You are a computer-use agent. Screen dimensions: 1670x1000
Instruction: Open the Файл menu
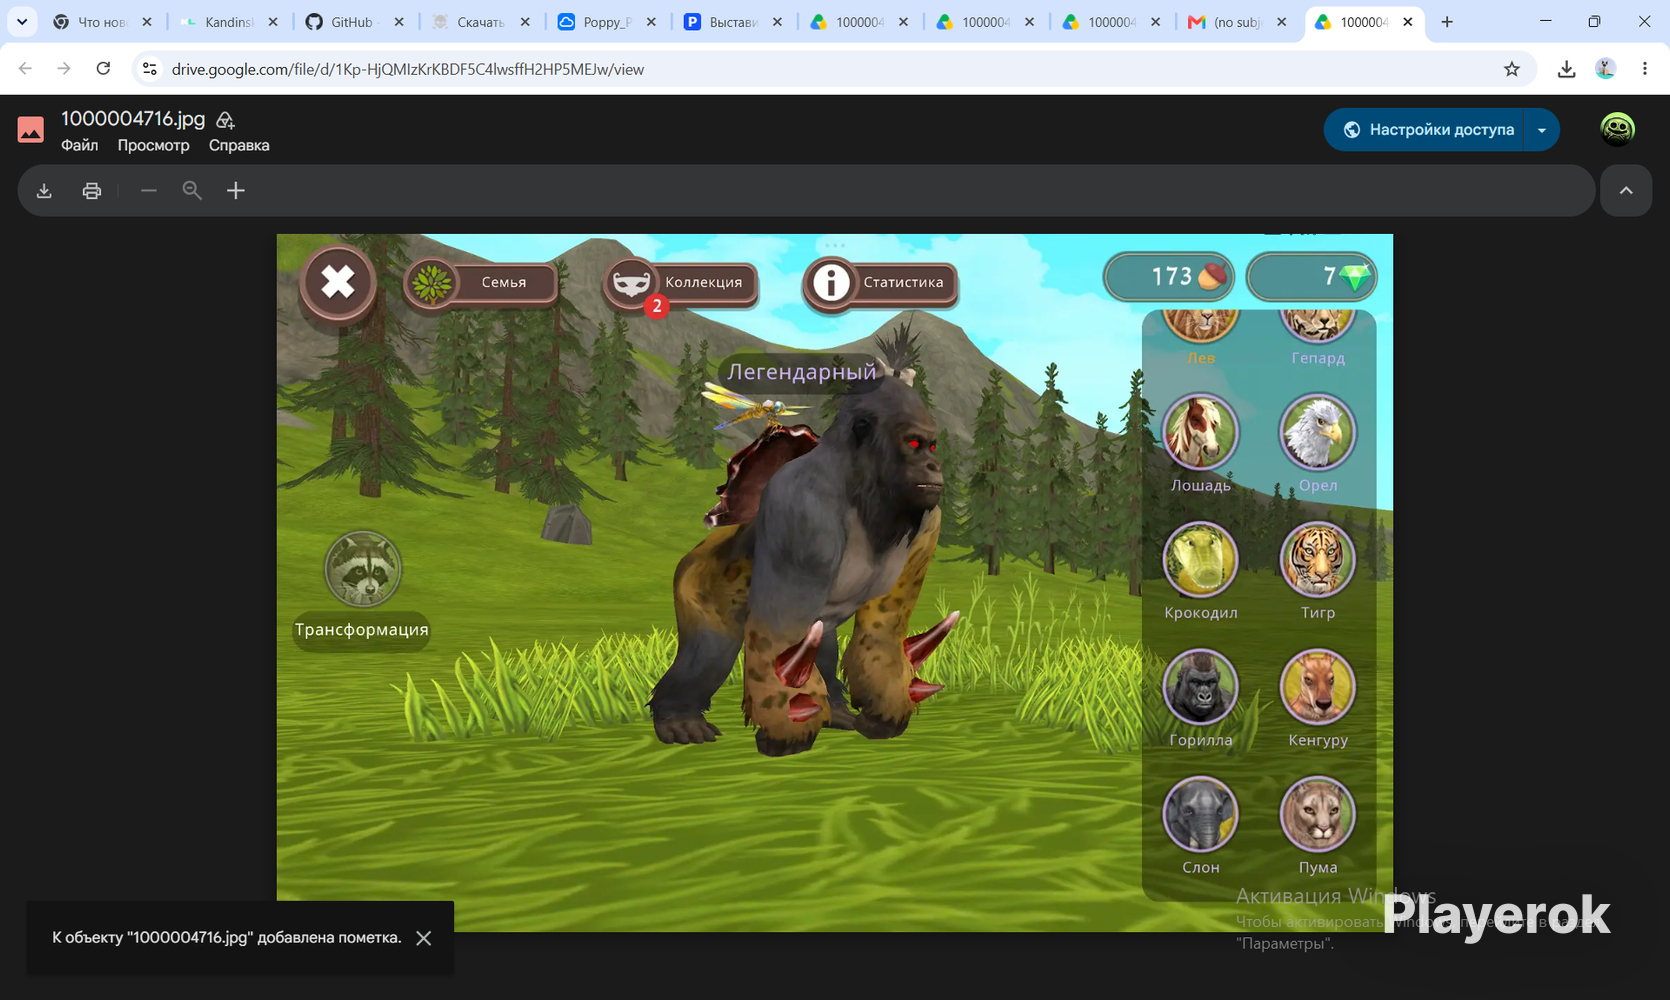pyautogui.click(x=79, y=145)
